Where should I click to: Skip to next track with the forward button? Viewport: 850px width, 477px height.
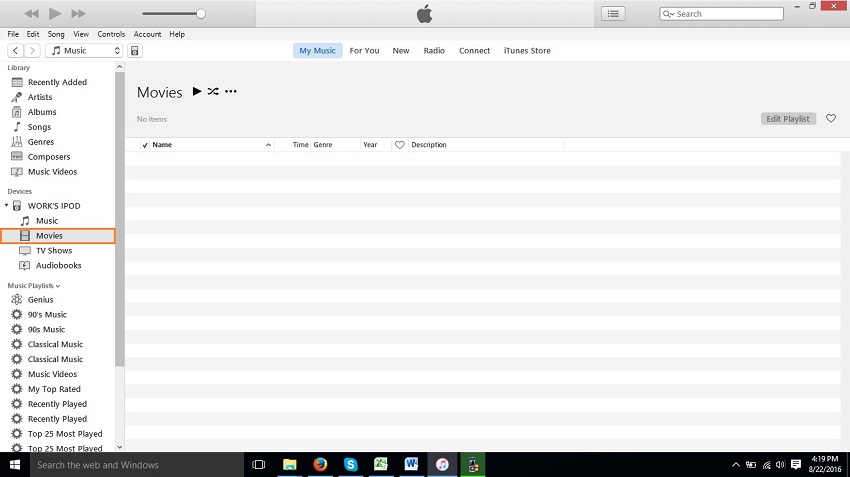coord(78,14)
